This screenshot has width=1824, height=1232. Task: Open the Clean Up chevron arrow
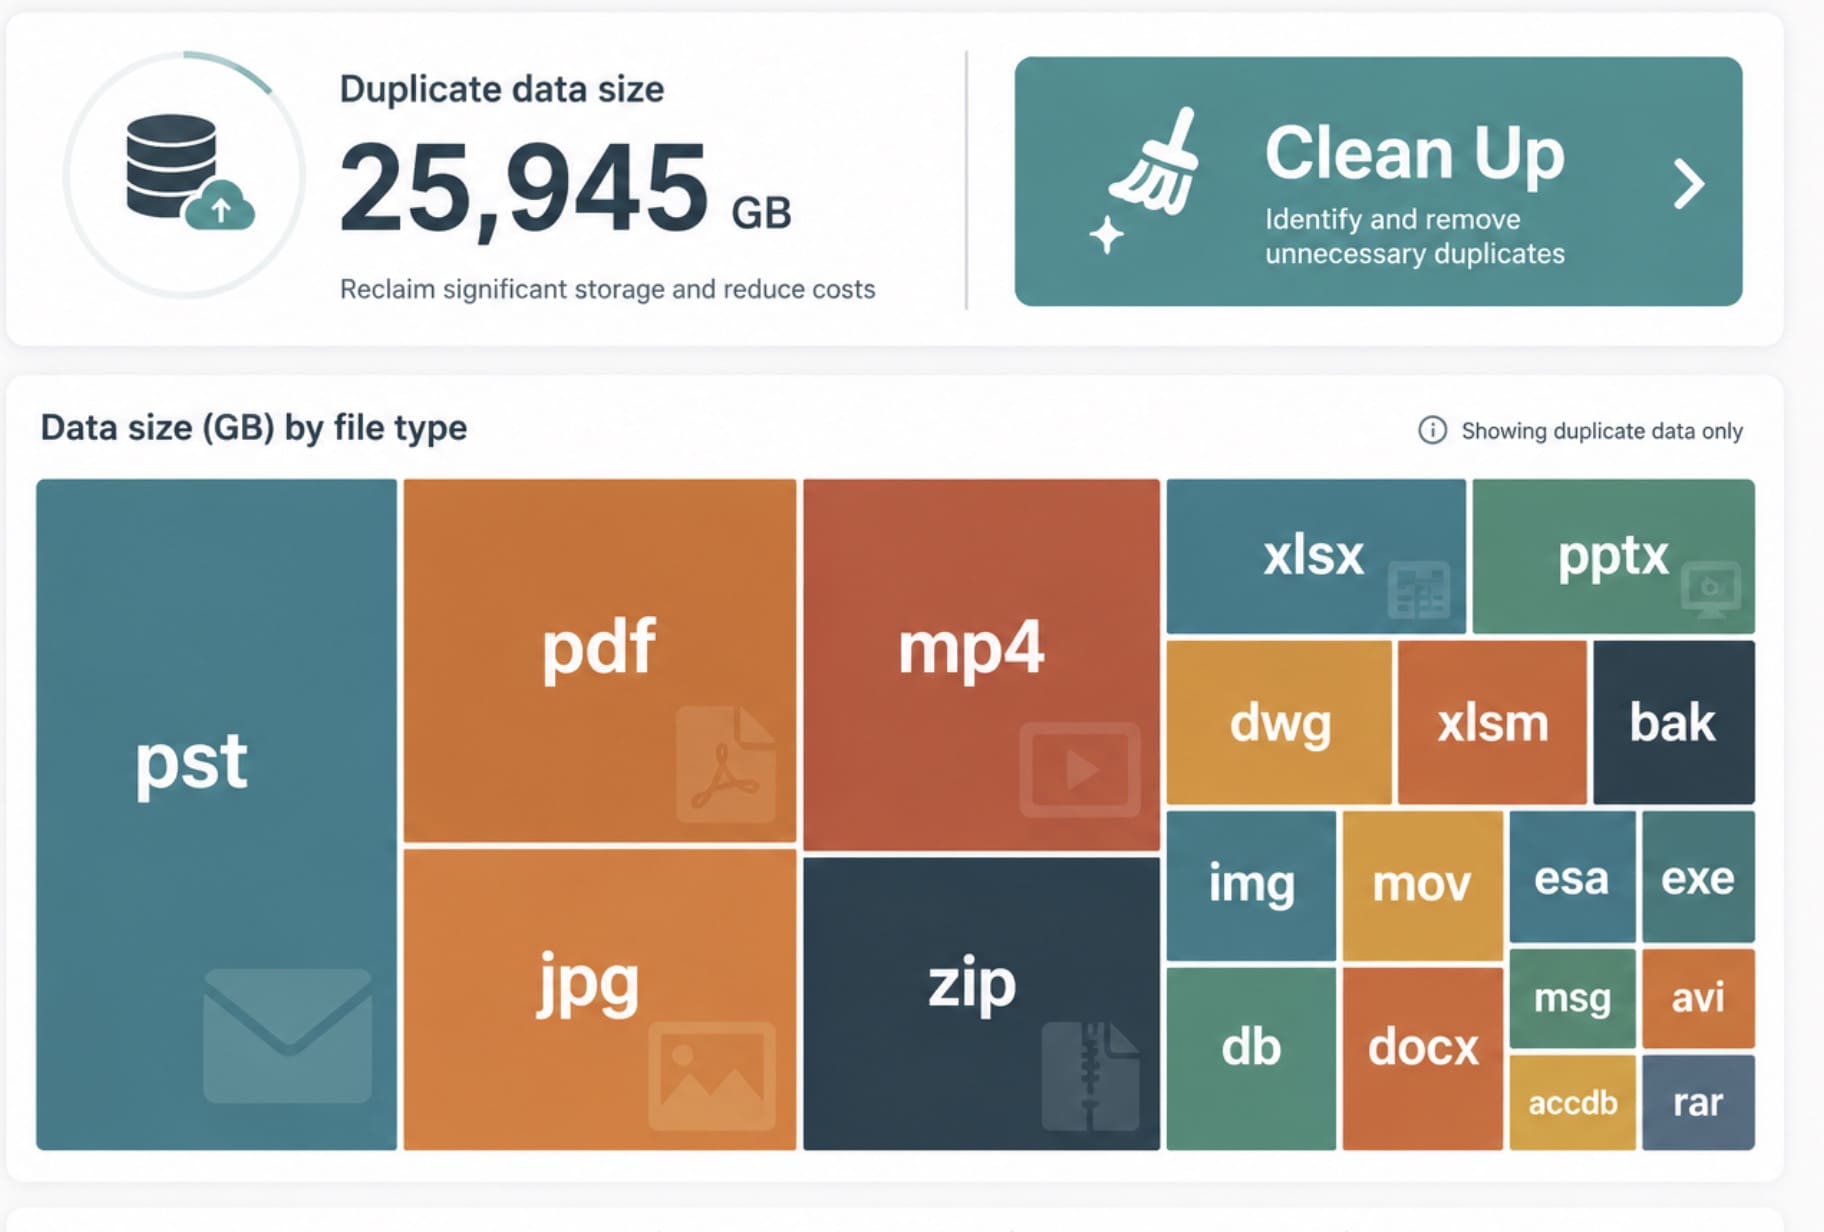[1688, 184]
